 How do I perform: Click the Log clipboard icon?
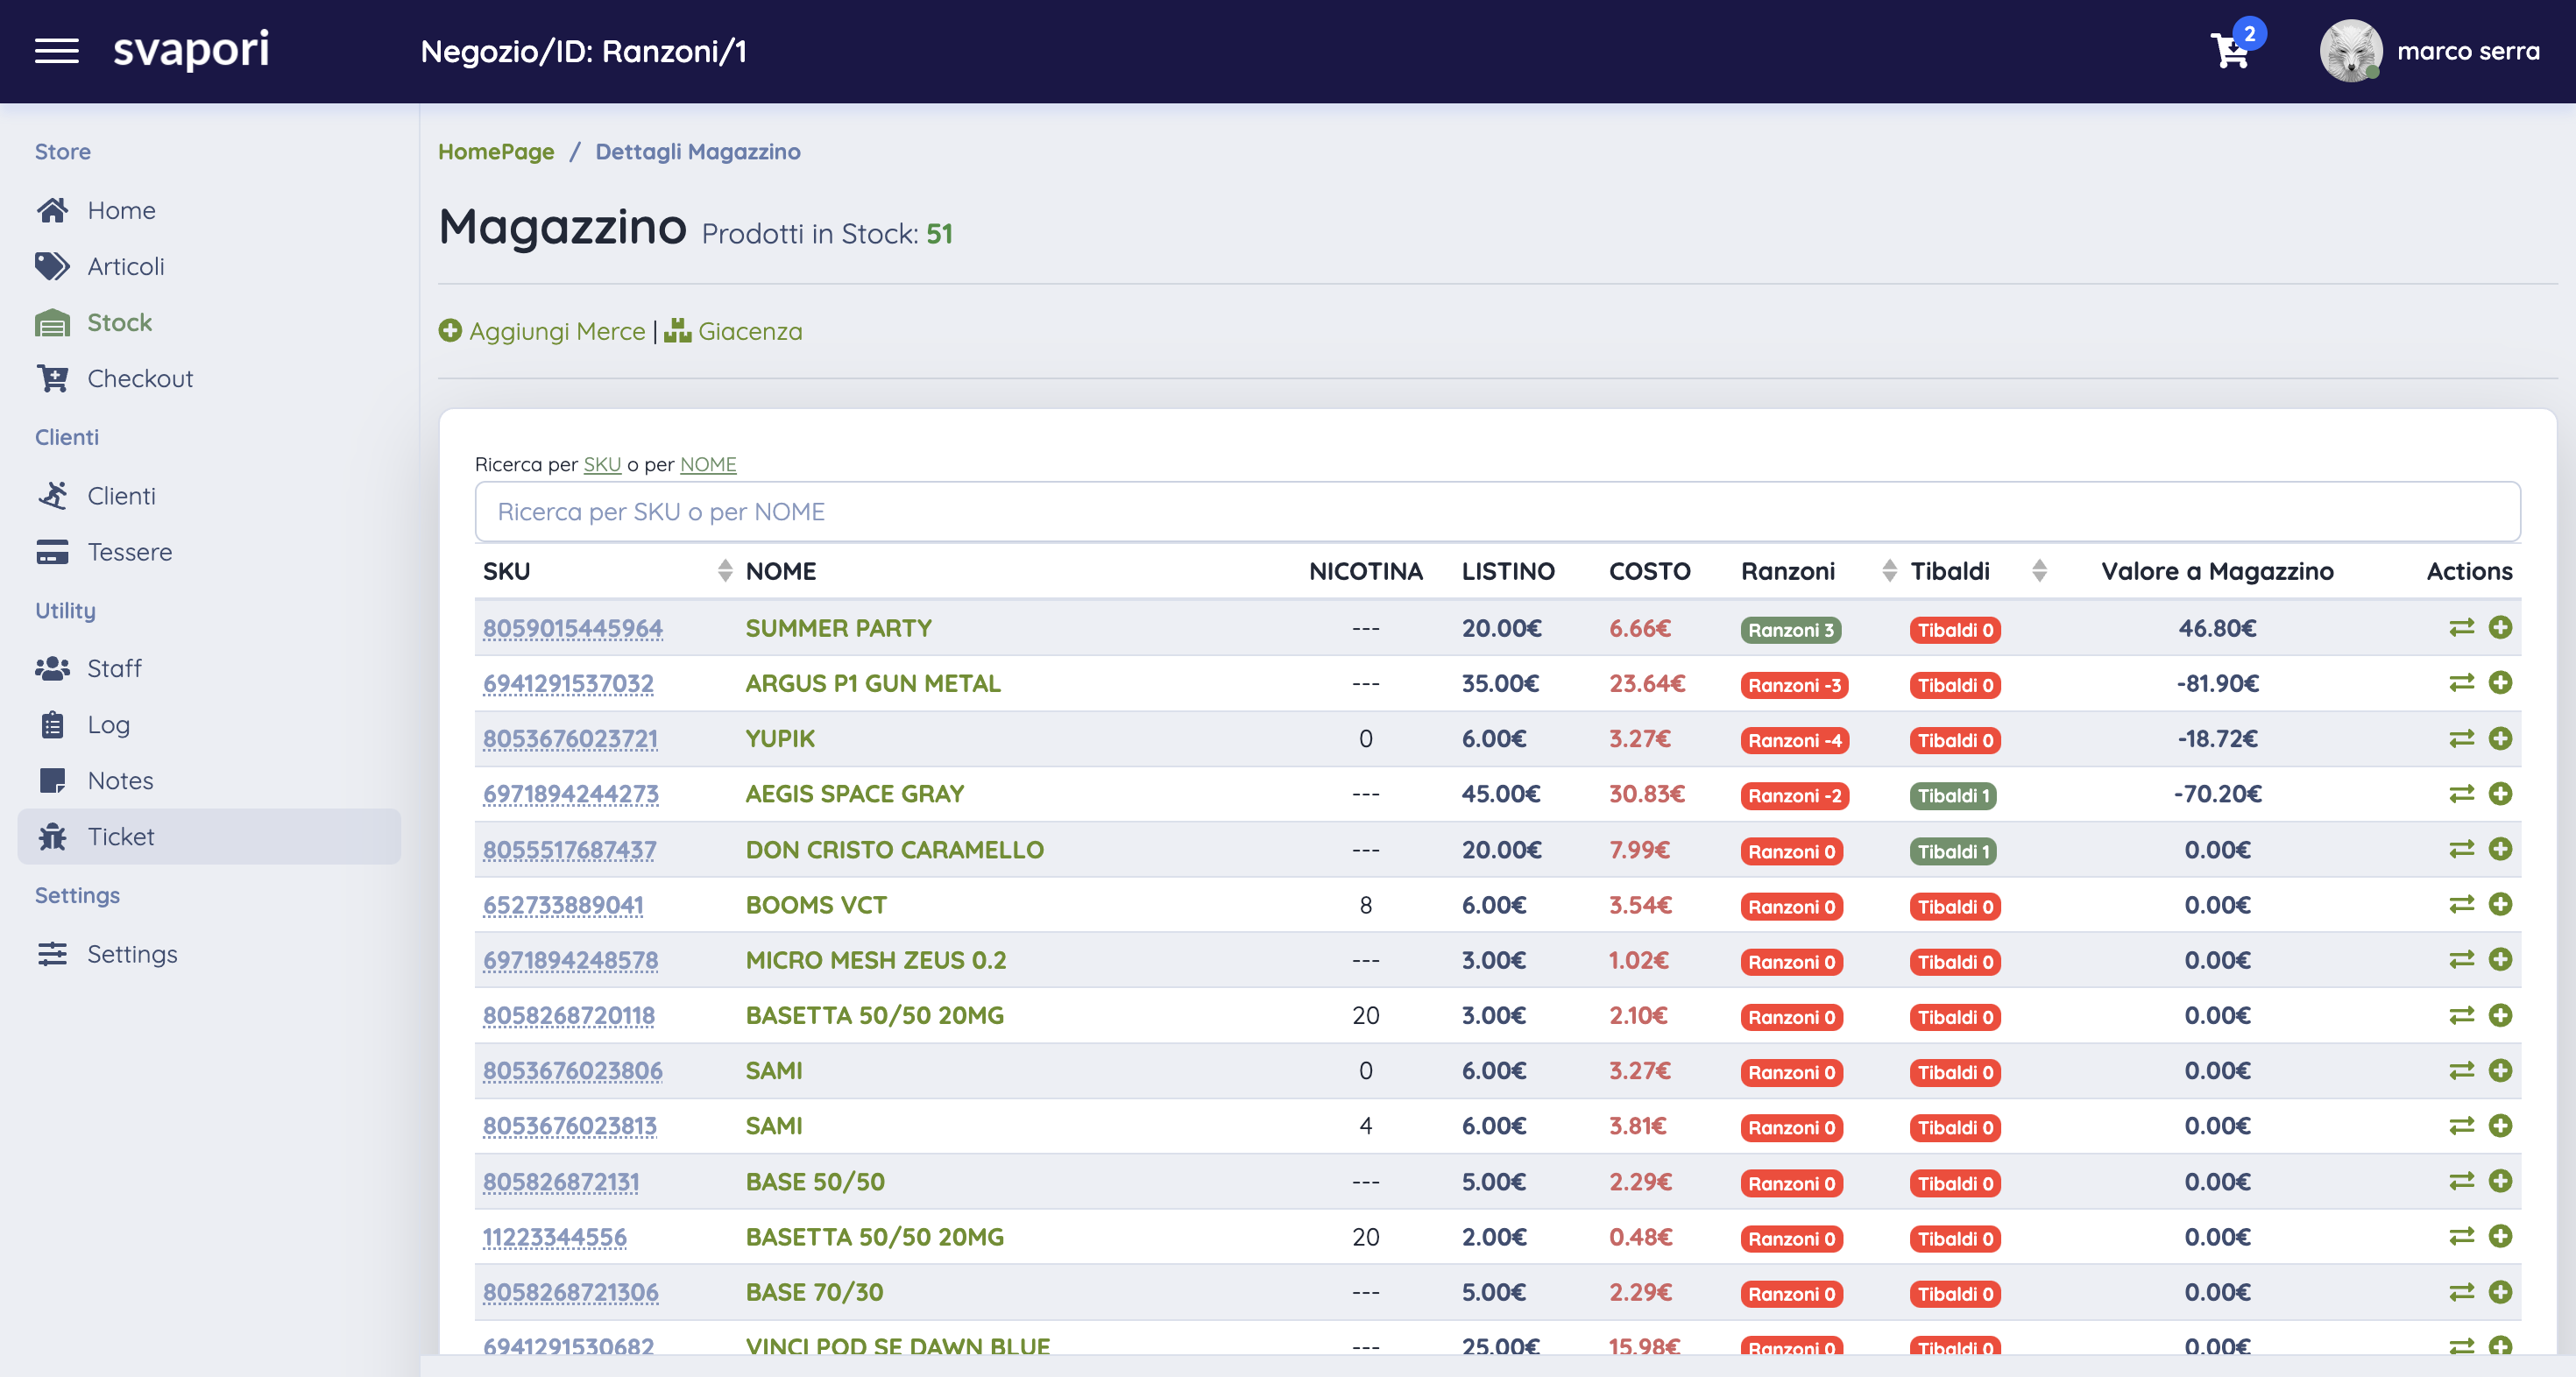point(53,724)
